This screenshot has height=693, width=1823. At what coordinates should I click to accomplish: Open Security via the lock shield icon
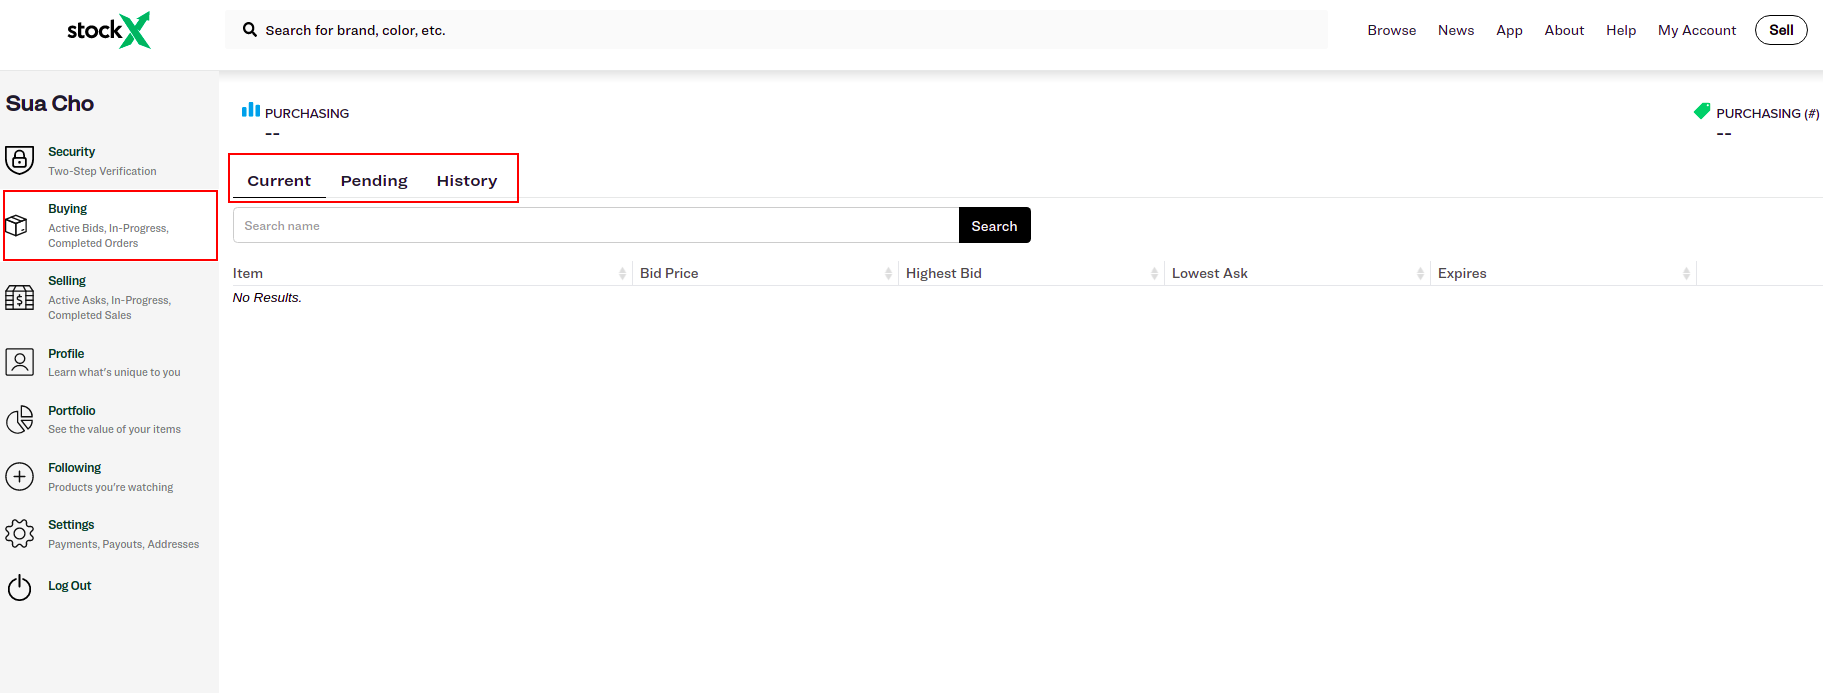pos(20,160)
